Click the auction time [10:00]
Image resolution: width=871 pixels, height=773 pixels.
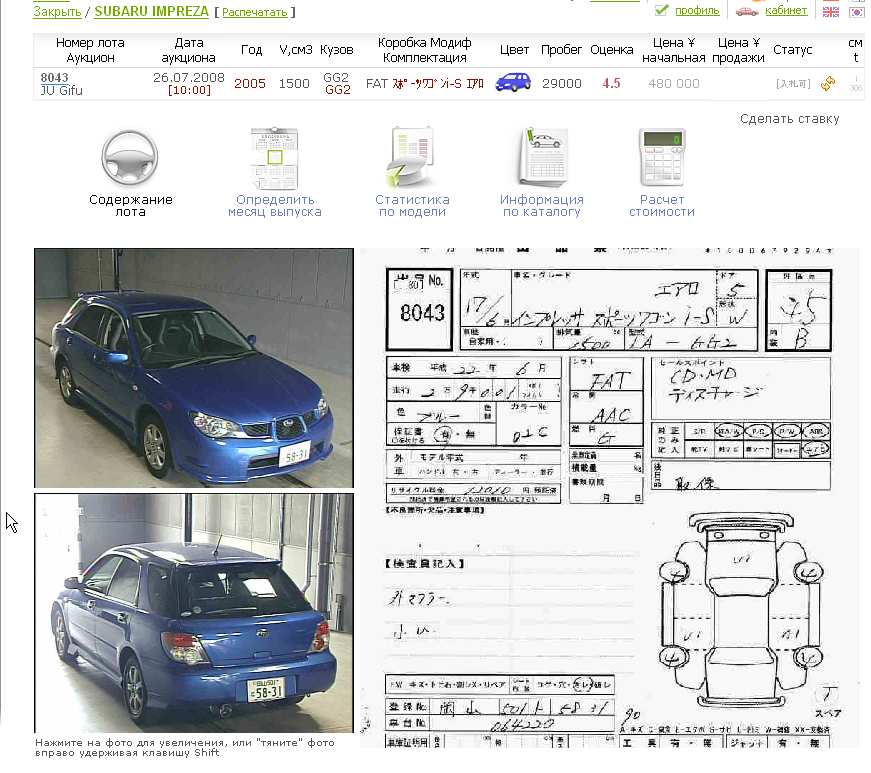pyautogui.click(x=189, y=90)
